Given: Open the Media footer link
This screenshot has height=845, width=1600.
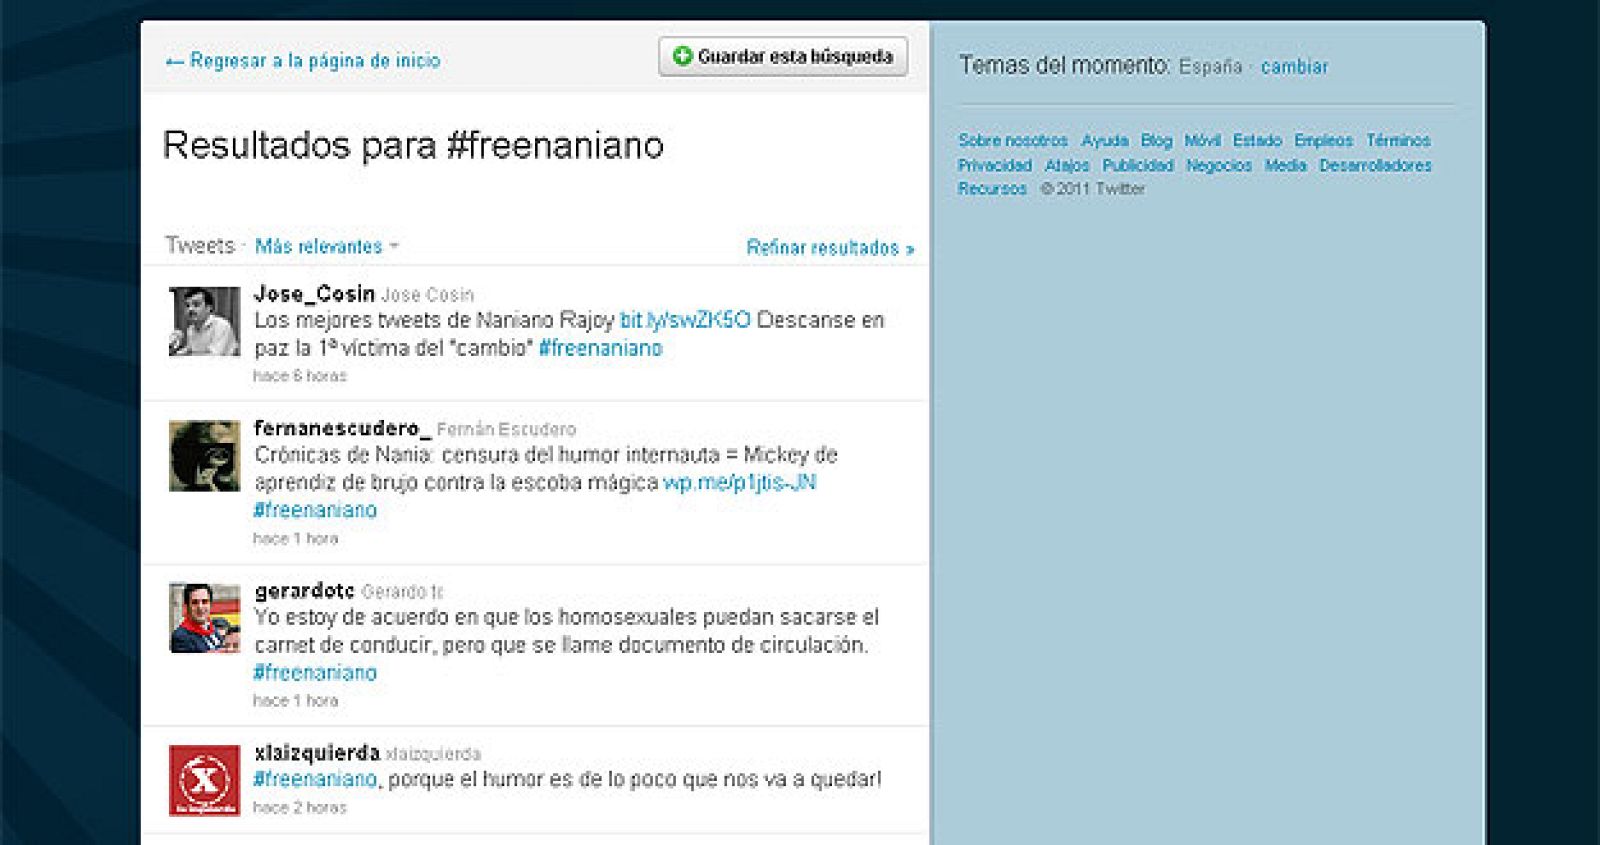Looking at the screenshot, I should (1286, 165).
